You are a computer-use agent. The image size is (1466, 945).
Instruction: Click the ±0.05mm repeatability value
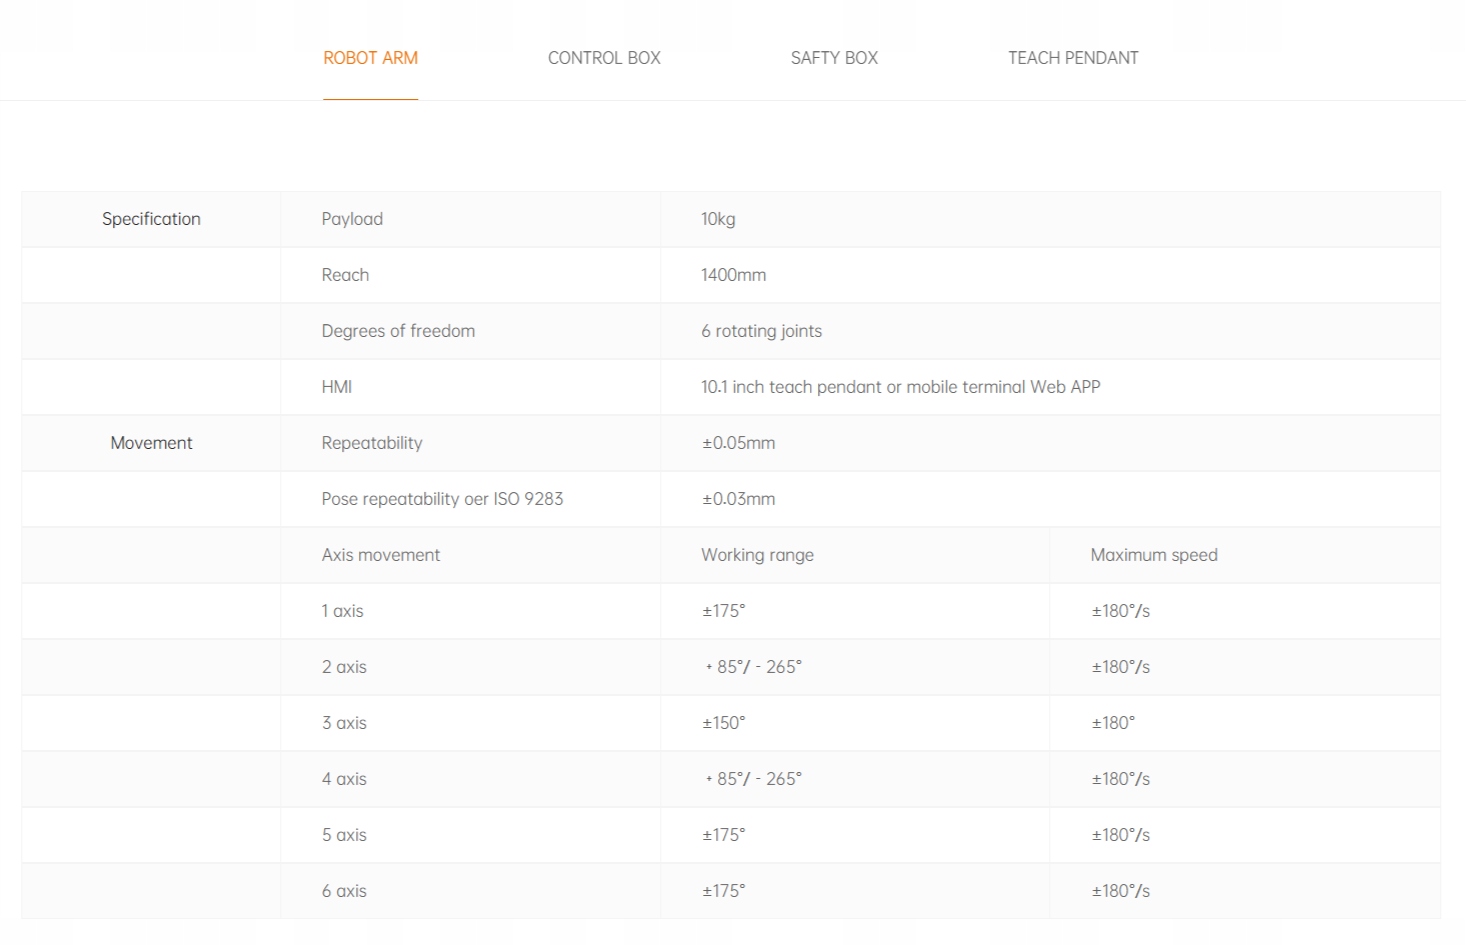[x=738, y=443]
